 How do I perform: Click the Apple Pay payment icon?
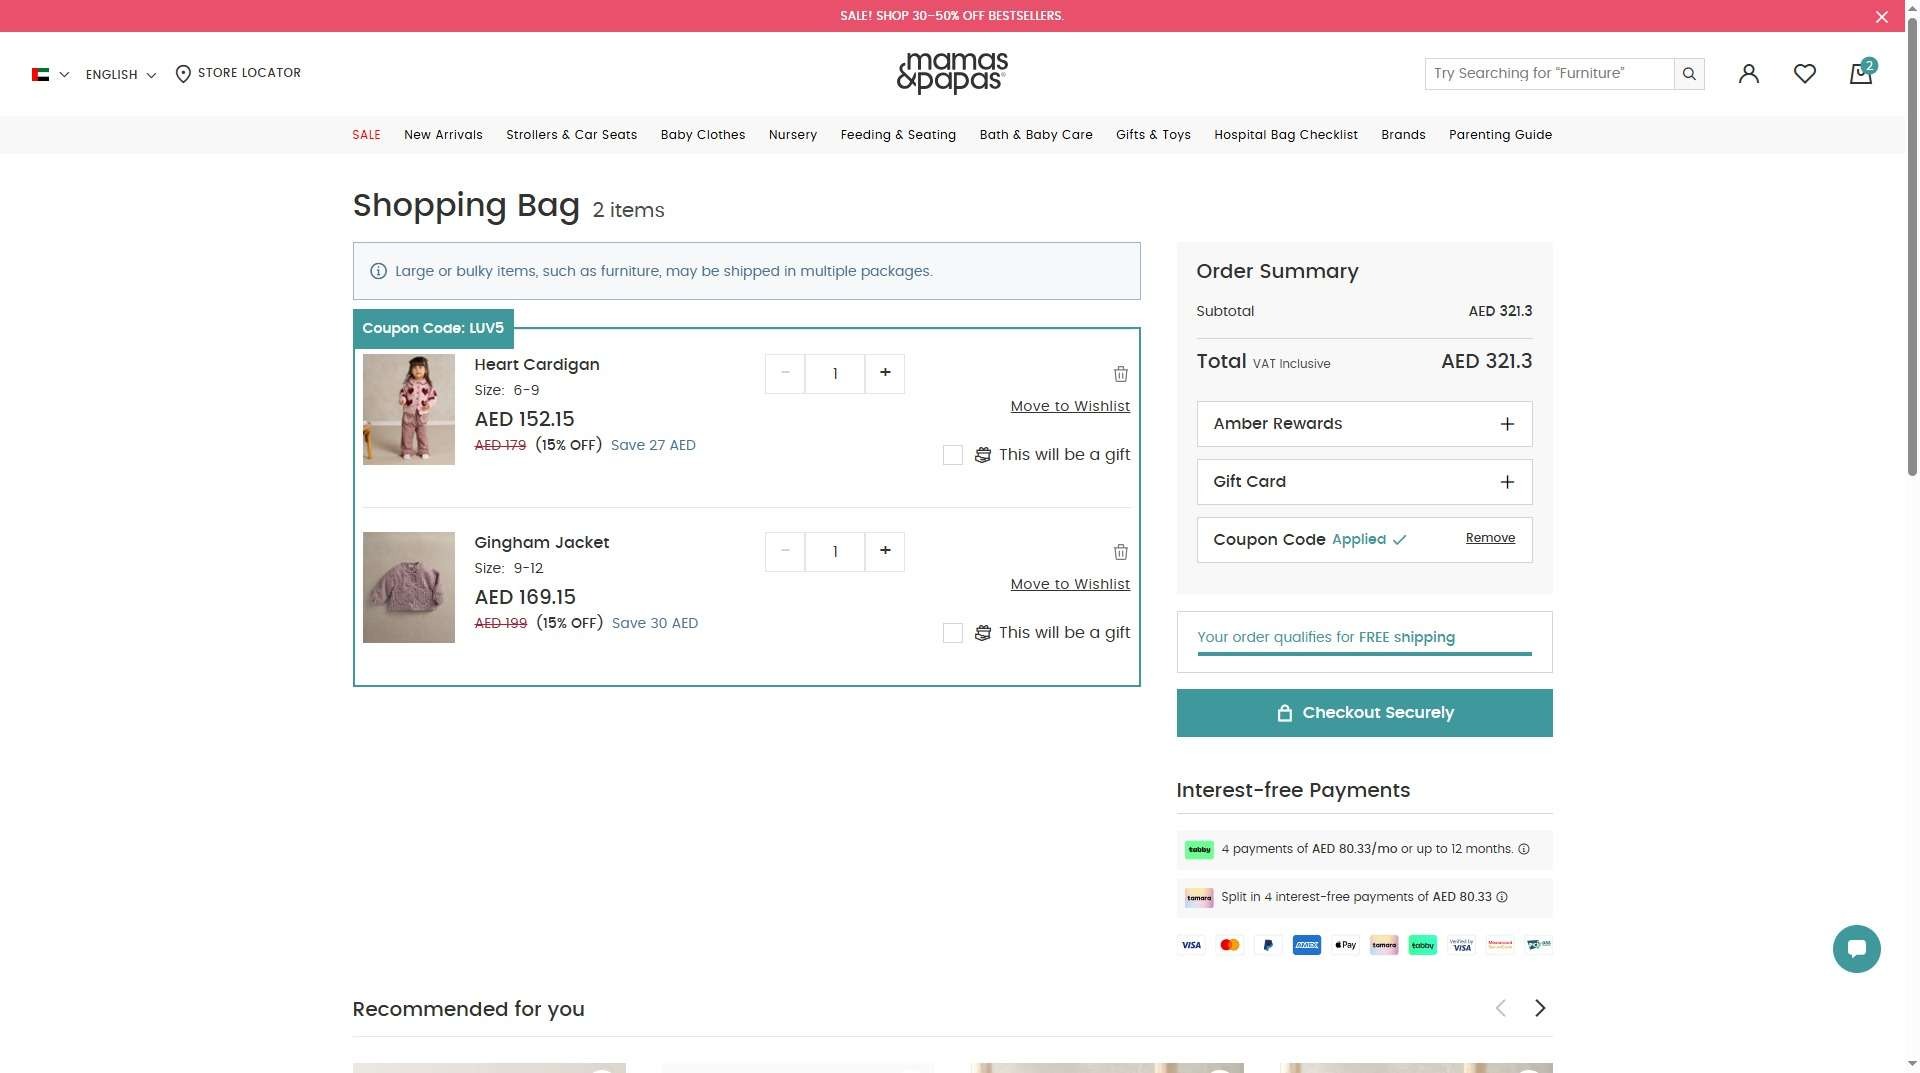tap(1346, 945)
